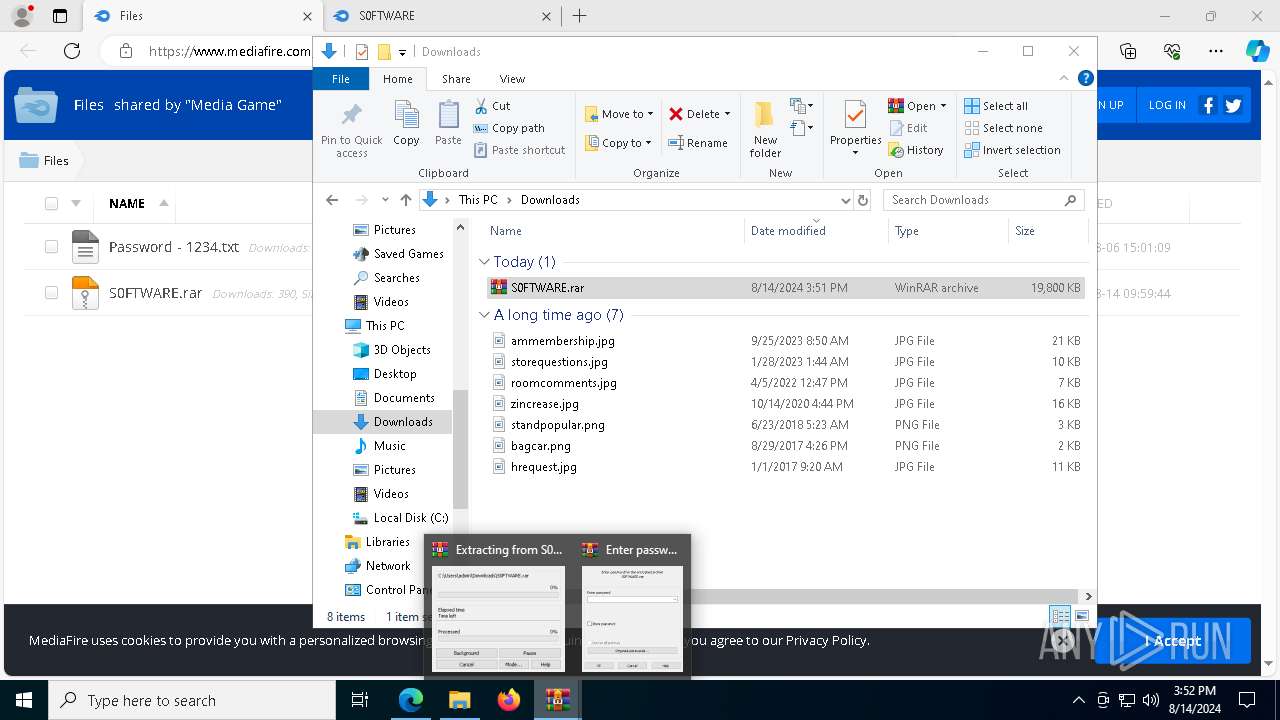Open file History

pyautogui.click(x=915, y=150)
